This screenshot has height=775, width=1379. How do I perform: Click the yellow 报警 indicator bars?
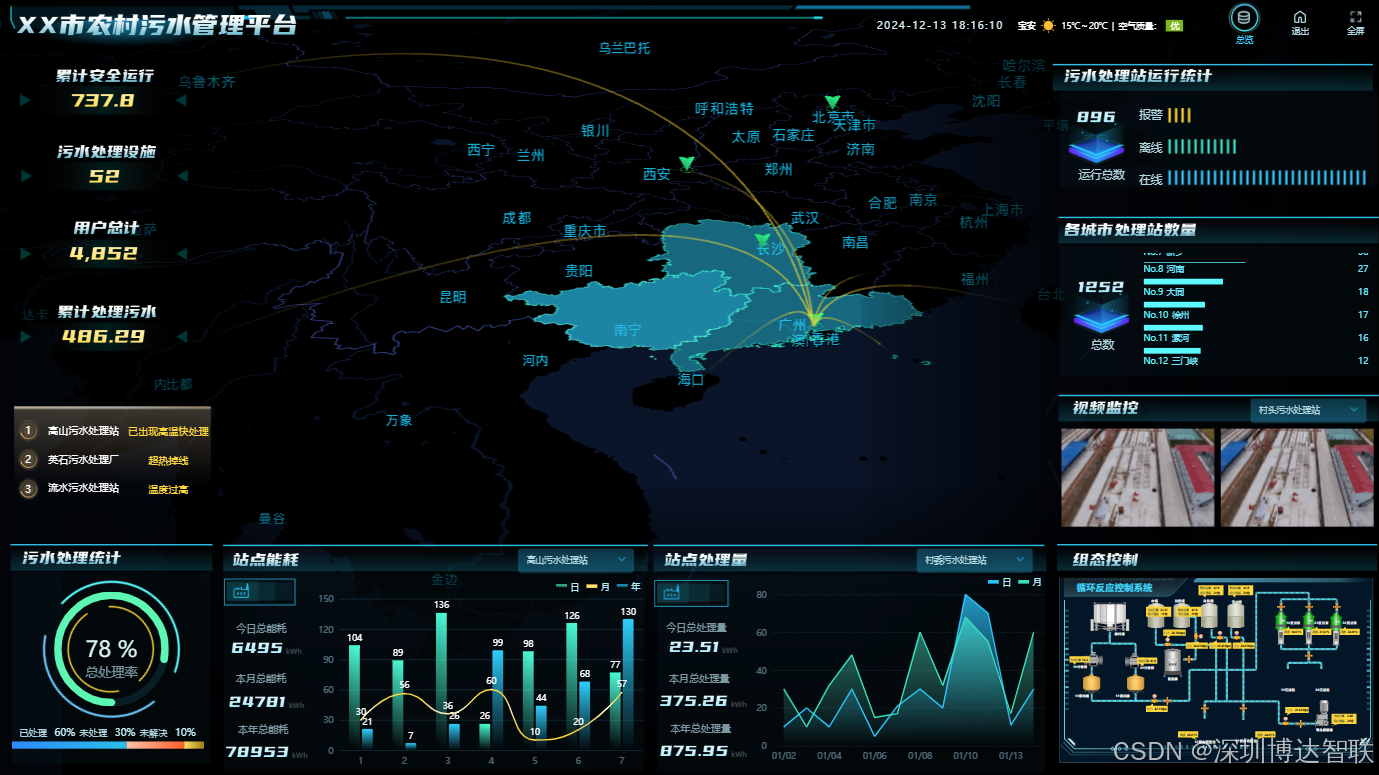click(1180, 115)
